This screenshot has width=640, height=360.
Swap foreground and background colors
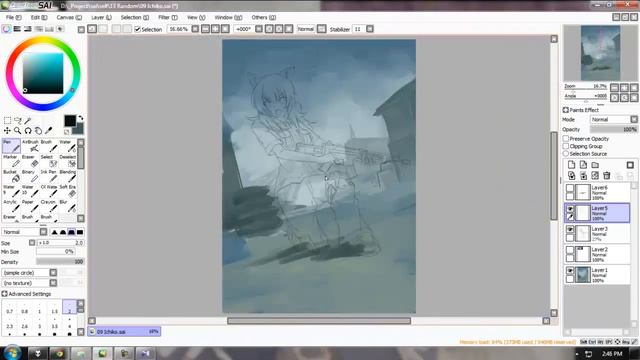[80, 118]
